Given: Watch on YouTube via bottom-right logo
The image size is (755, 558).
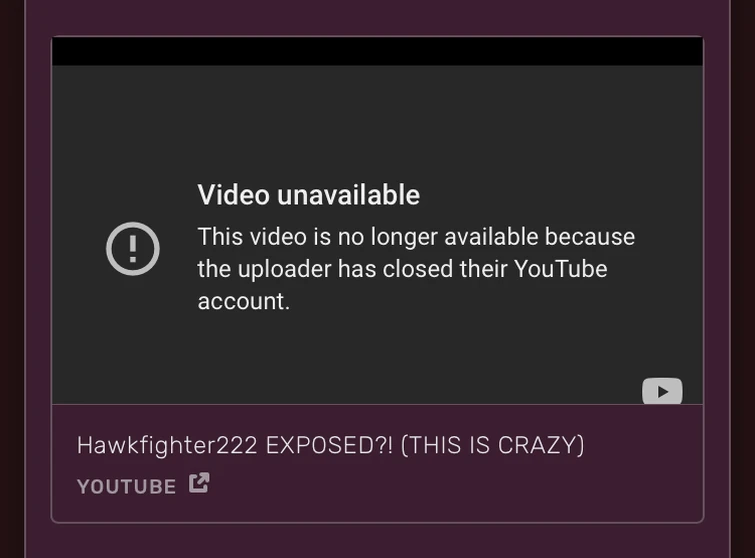Looking at the screenshot, I should coord(662,391).
